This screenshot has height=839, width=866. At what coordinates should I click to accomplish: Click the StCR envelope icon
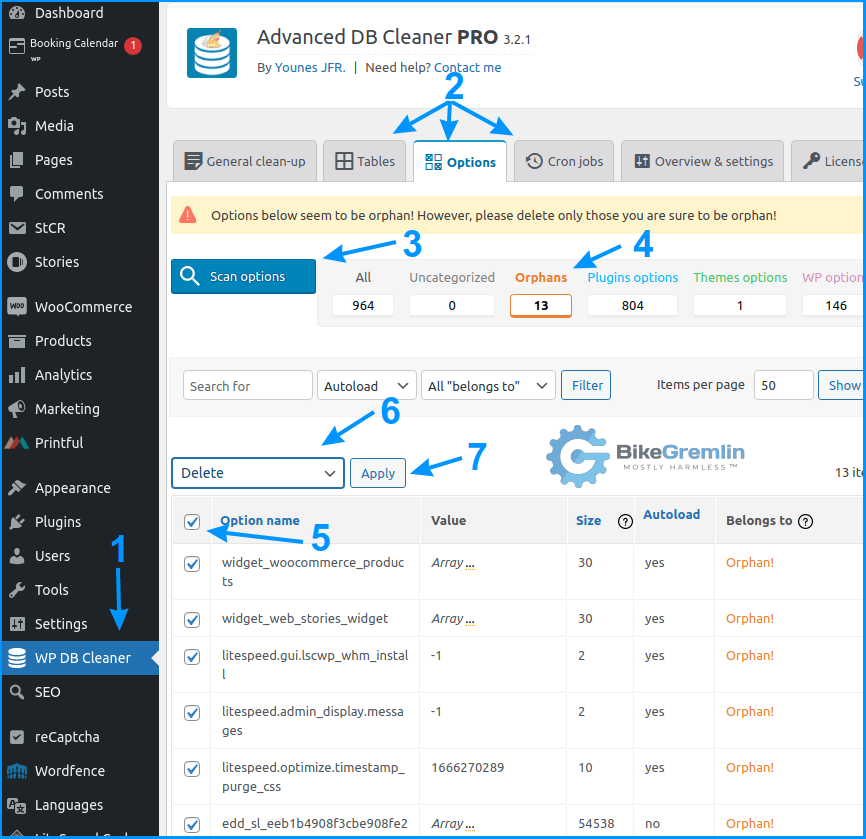coord(17,228)
